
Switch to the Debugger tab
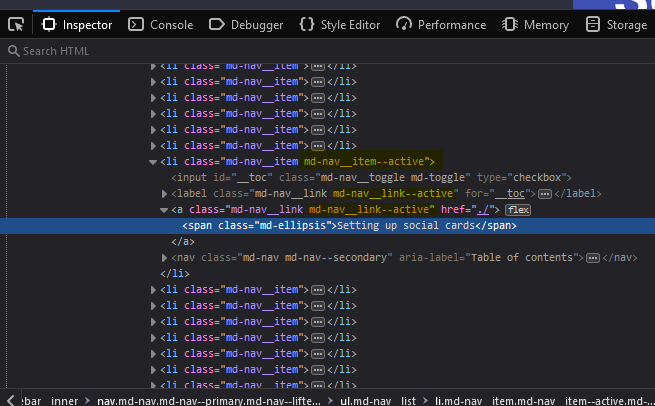[x=246, y=25]
